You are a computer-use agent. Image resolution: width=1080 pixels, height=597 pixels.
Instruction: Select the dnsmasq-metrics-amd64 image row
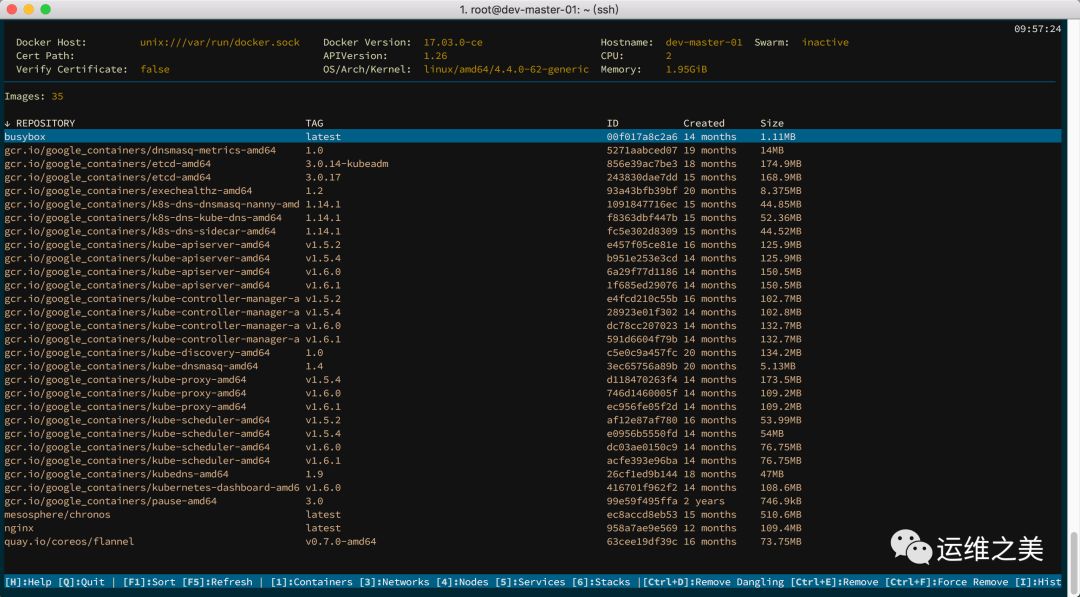(x=532, y=150)
